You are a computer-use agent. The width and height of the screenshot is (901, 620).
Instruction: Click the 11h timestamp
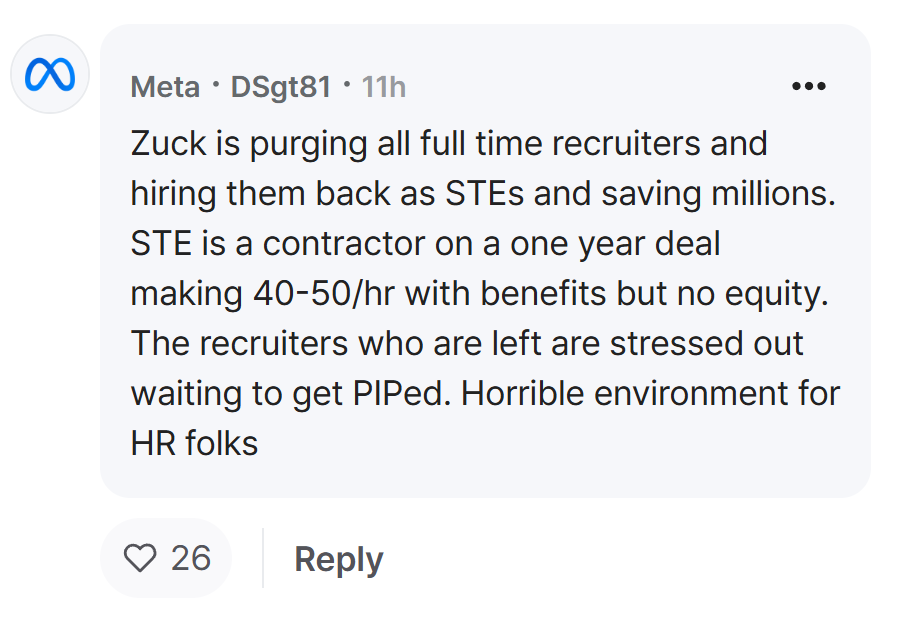click(x=384, y=87)
